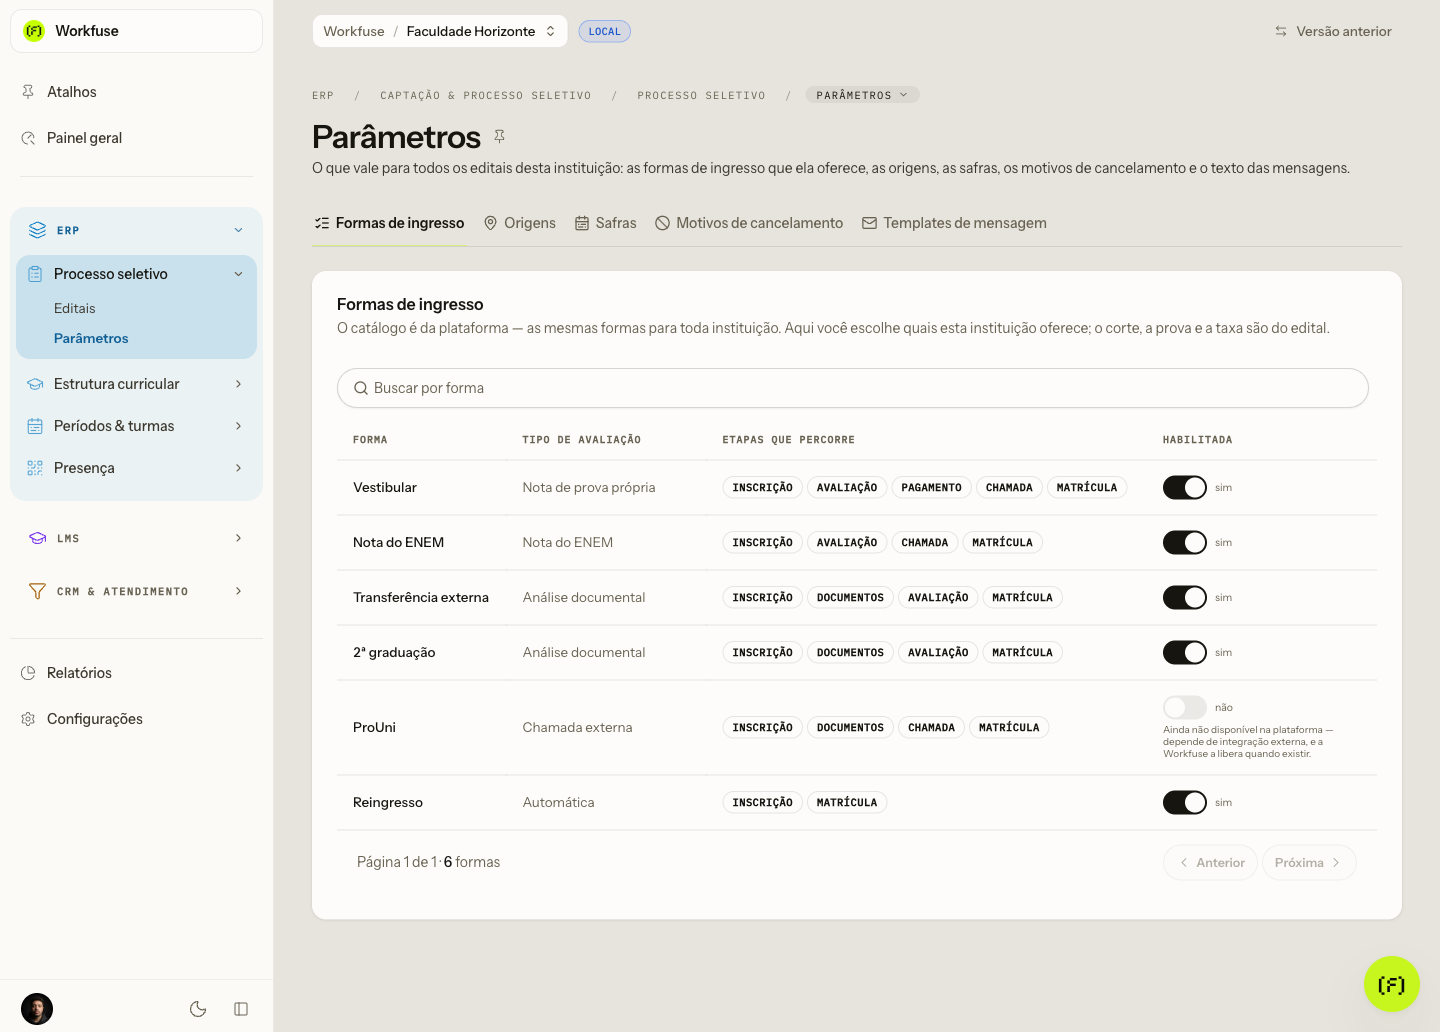This screenshot has height=1032, width=1440.
Task: Click the Presença QR code icon
Action: pos(35,468)
